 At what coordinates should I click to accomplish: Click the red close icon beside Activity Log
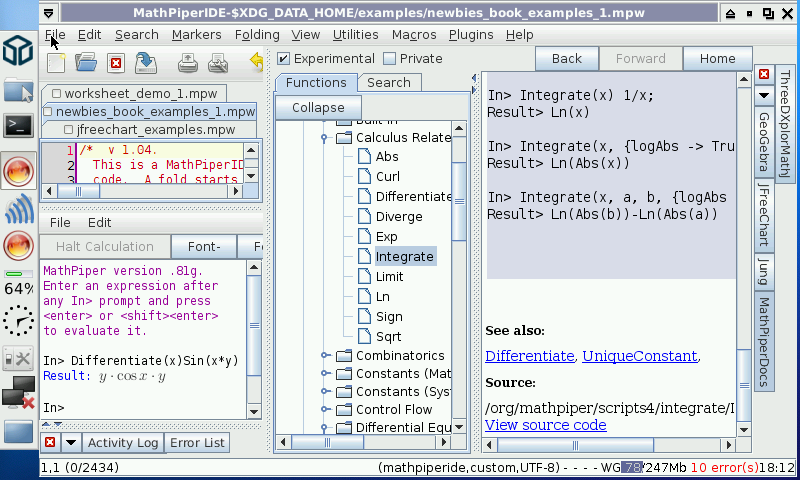tap(50, 442)
